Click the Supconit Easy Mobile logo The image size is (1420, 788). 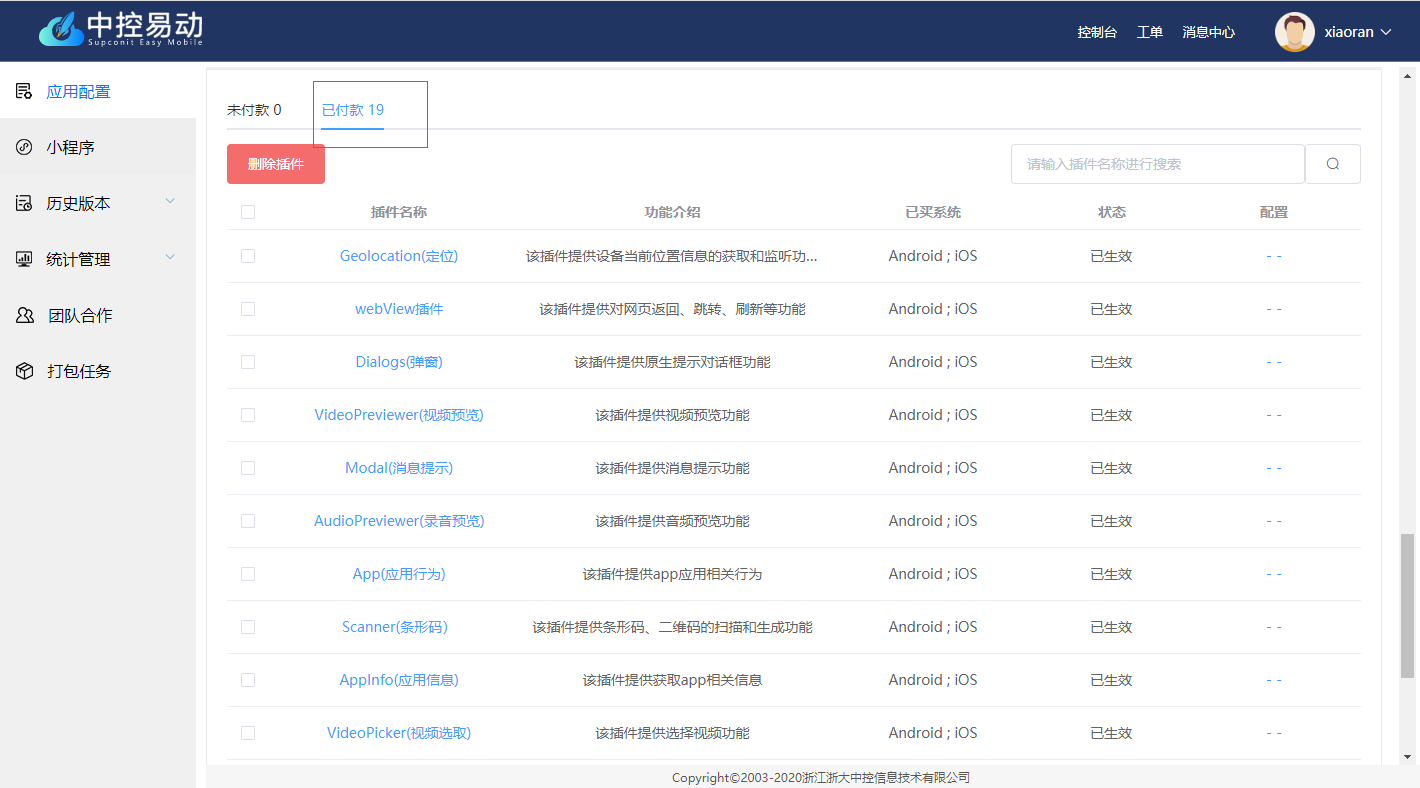coord(121,29)
